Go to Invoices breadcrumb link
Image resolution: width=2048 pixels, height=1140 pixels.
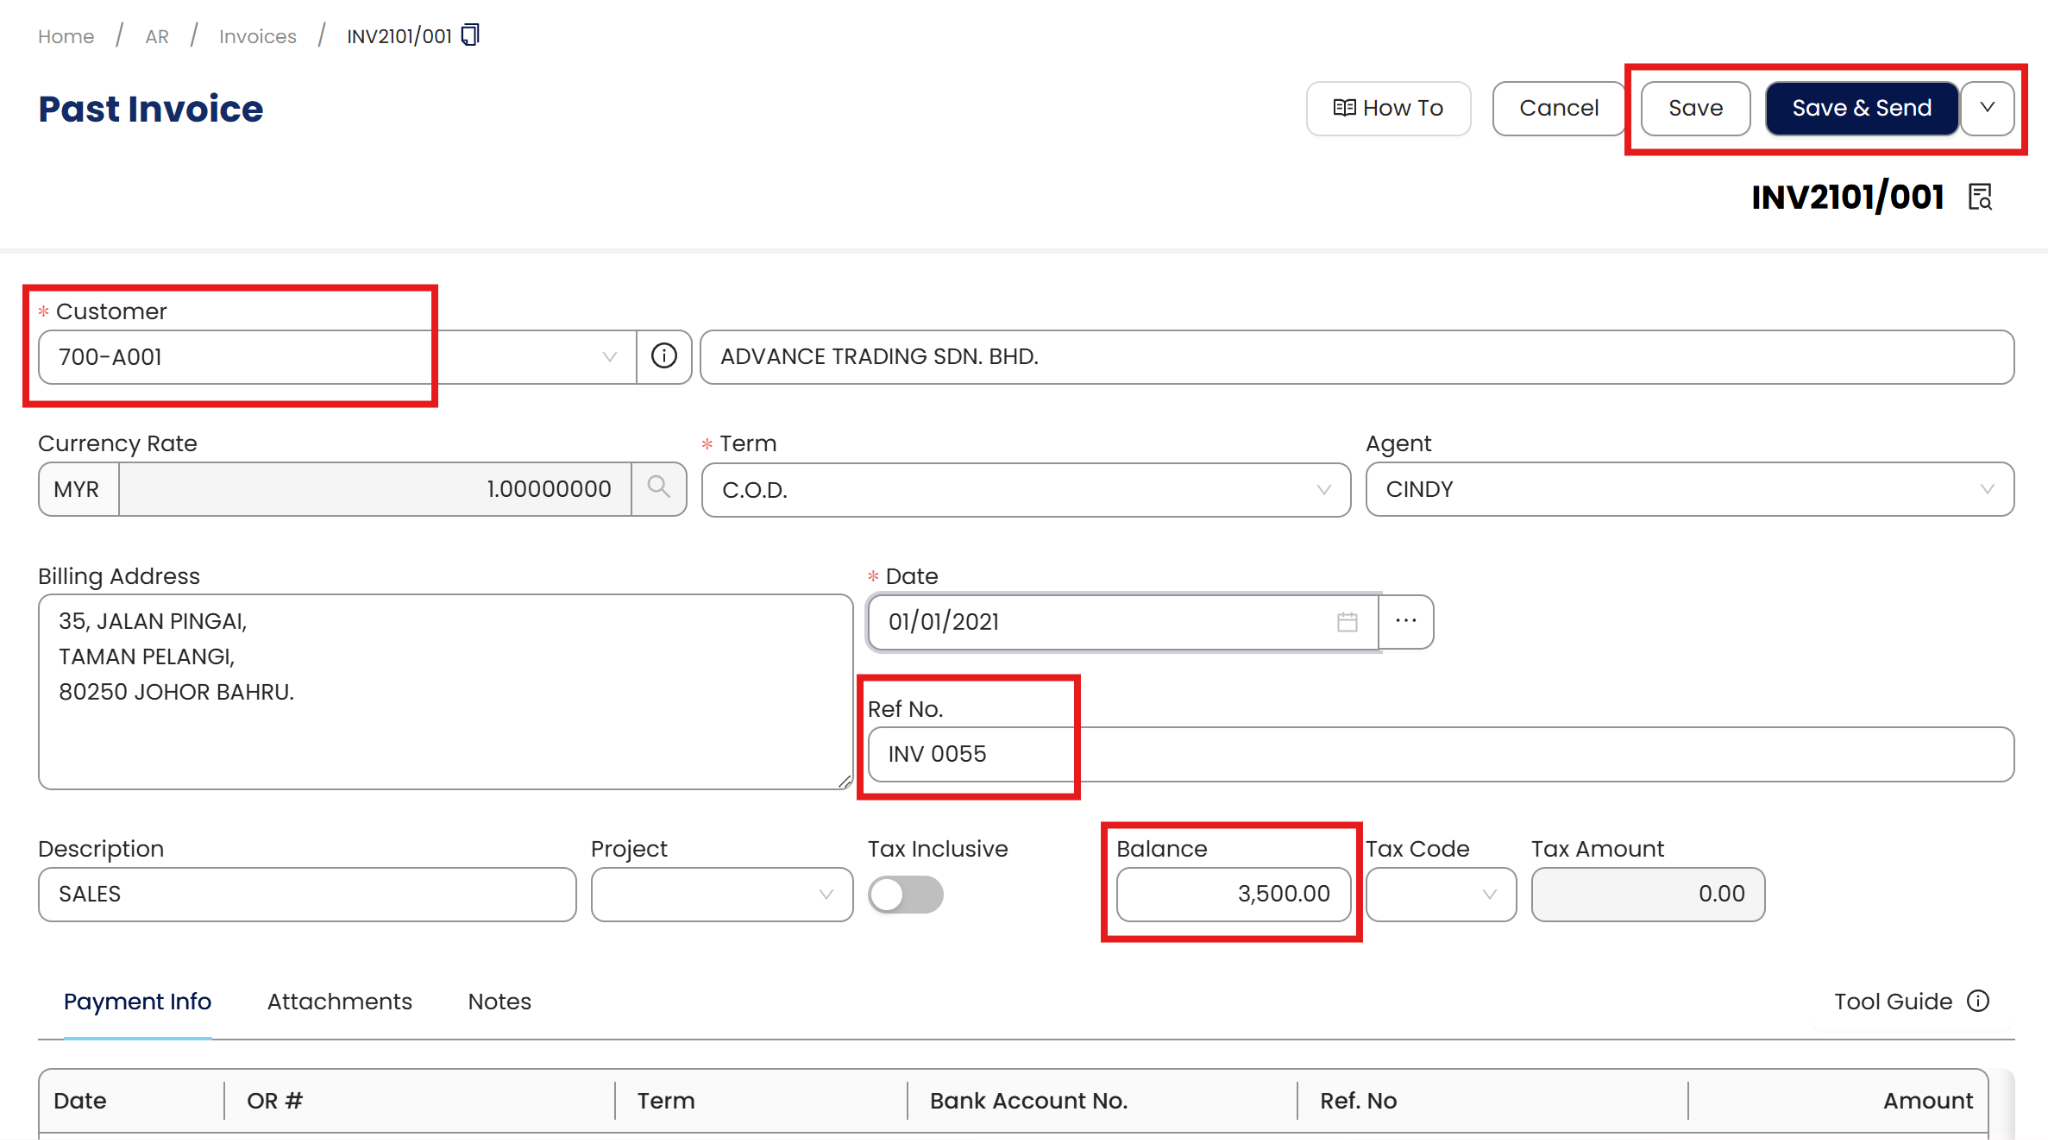pyautogui.click(x=257, y=36)
